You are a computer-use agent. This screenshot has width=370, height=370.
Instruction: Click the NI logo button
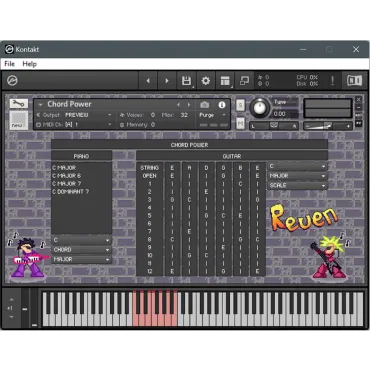coord(354,80)
